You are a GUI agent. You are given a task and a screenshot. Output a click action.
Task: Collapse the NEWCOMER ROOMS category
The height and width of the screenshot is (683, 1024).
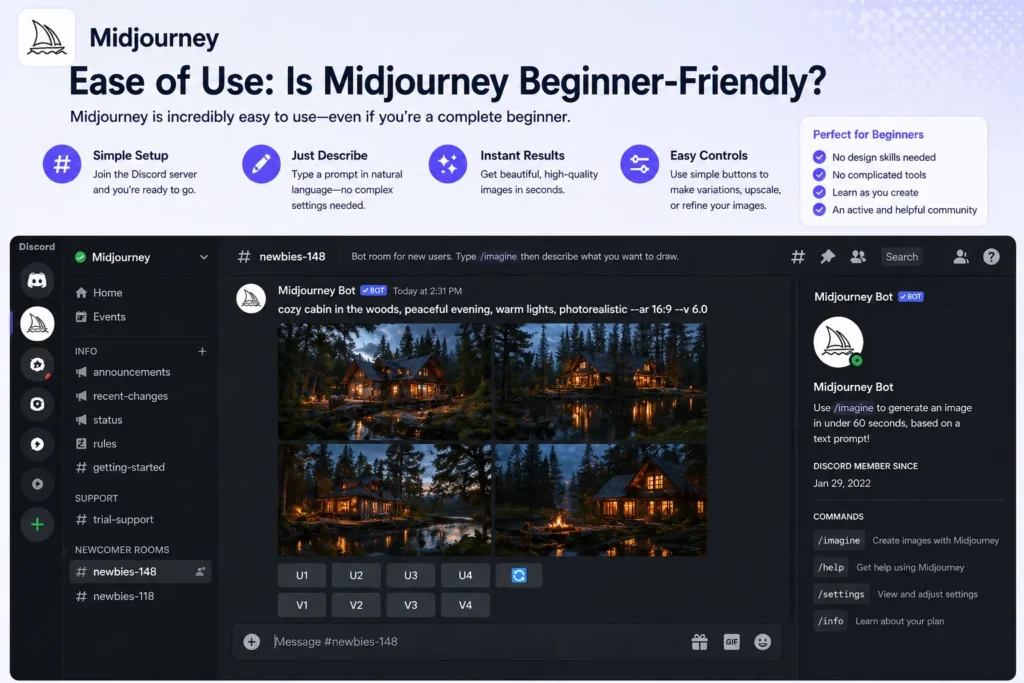click(x=121, y=550)
